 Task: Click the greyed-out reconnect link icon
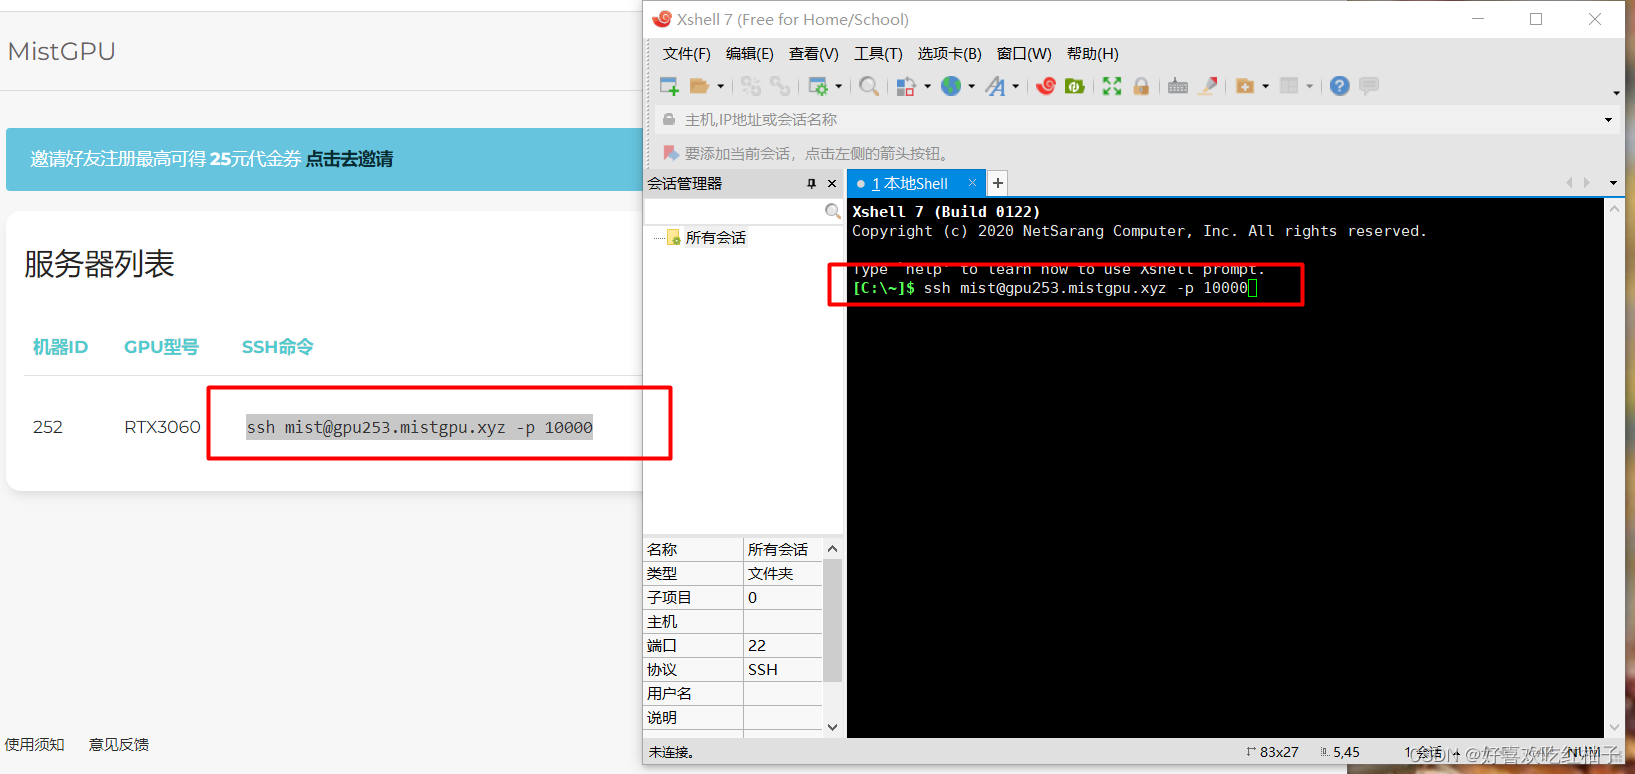pos(751,86)
